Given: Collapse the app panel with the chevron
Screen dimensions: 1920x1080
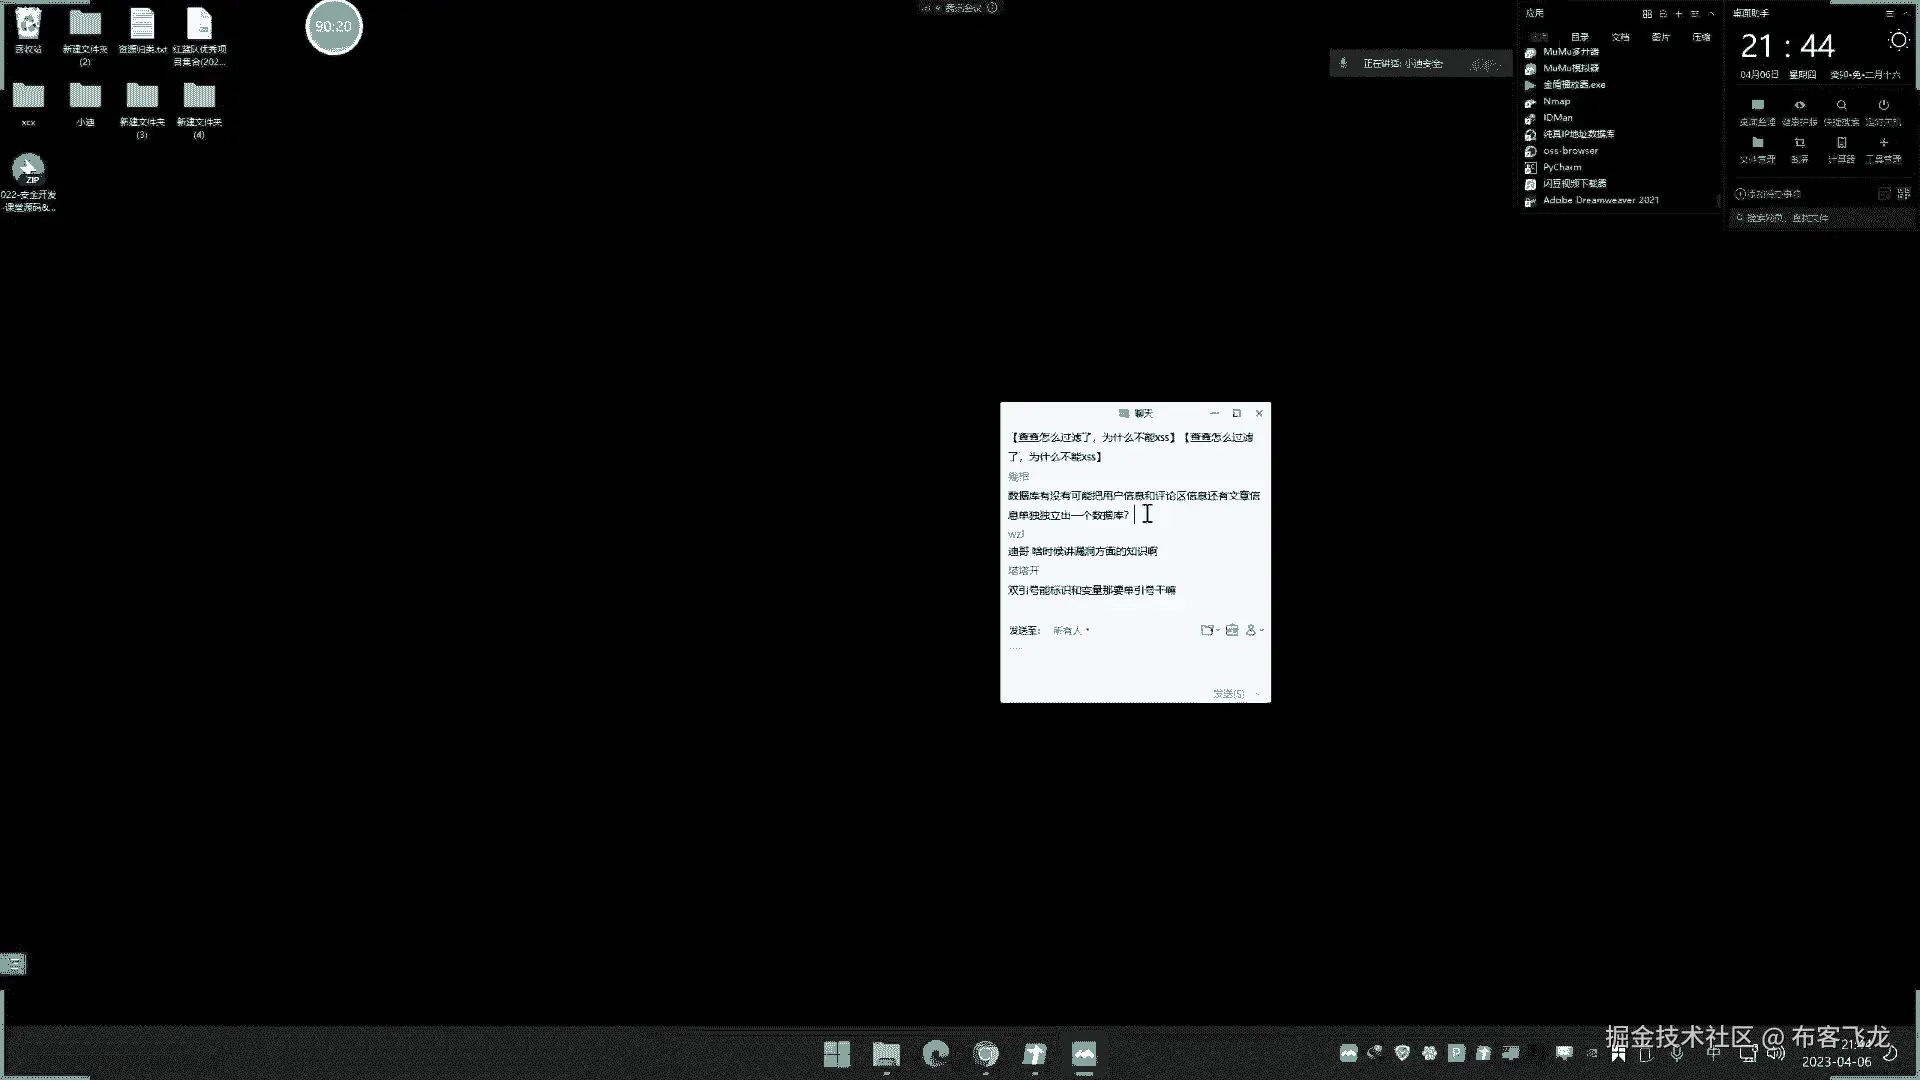Looking at the screenshot, I should tap(1712, 14).
